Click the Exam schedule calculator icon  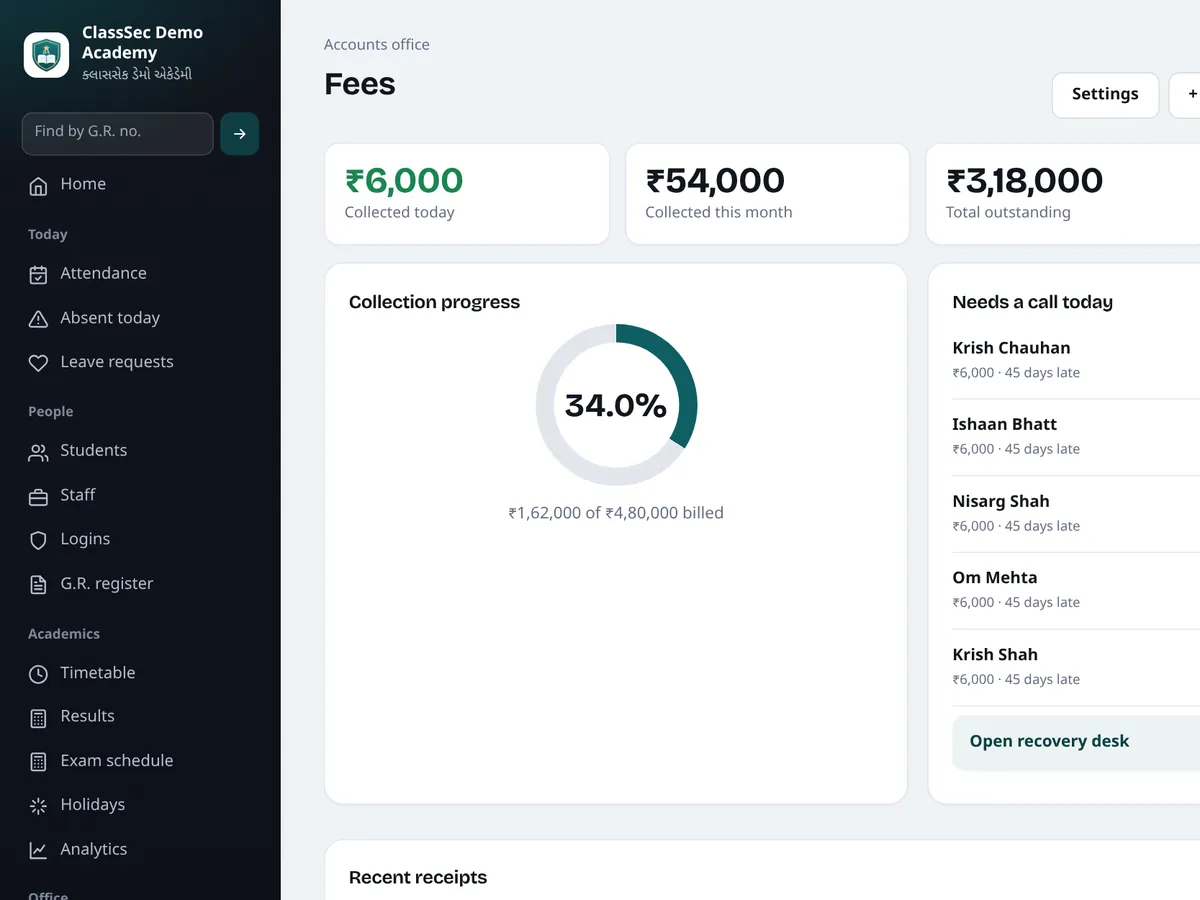coord(38,762)
